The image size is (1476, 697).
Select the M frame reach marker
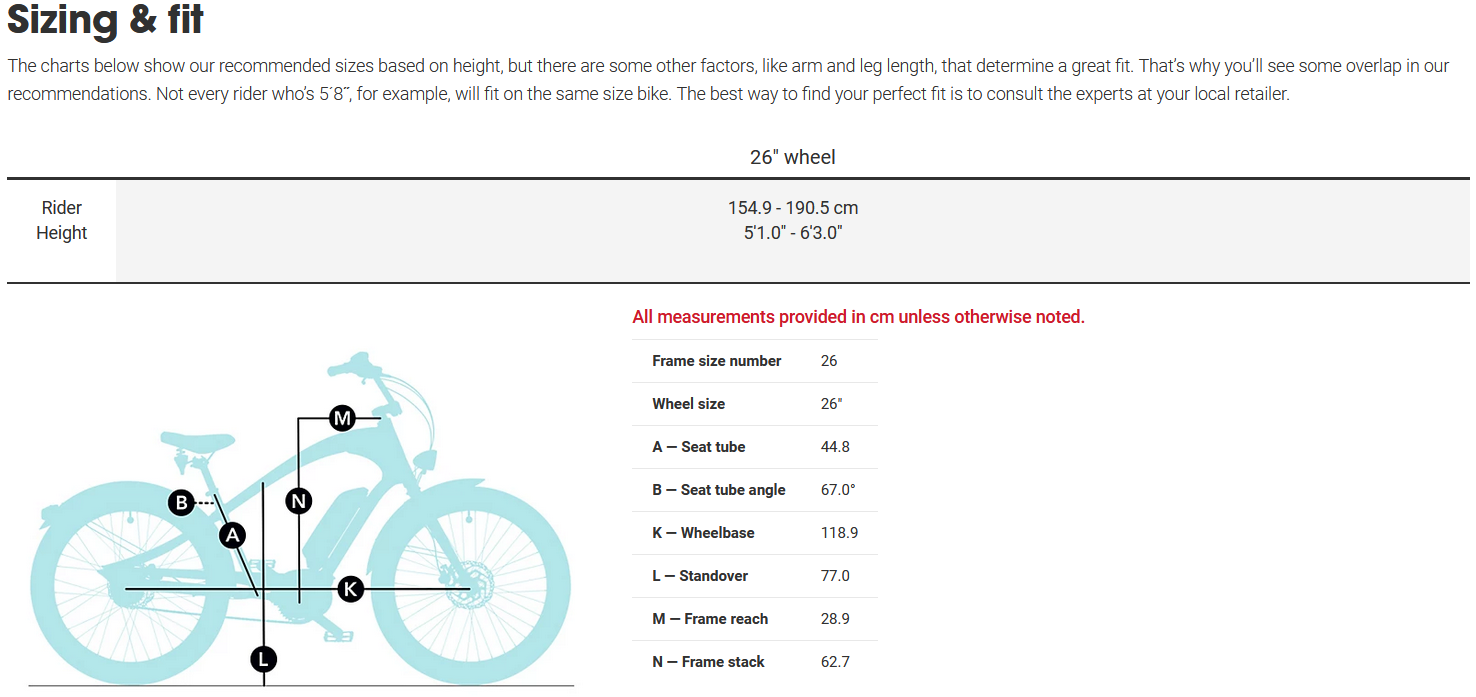point(342,418)
